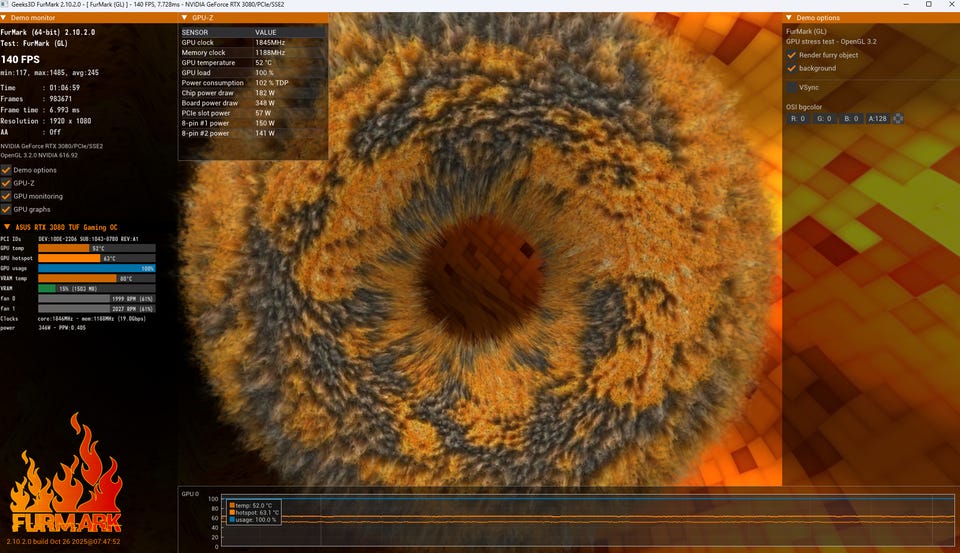Click the GPU stress test - OpenGL 3.2 text
This screenshot has height=553, width=960.
coord(831,42)
